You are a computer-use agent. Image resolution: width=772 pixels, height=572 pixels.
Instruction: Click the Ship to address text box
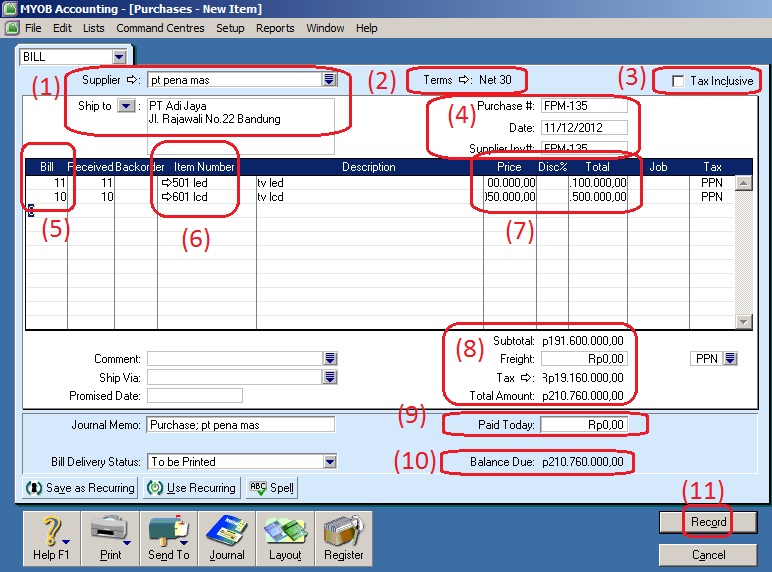pyautogui.click(x=241, y=126)
